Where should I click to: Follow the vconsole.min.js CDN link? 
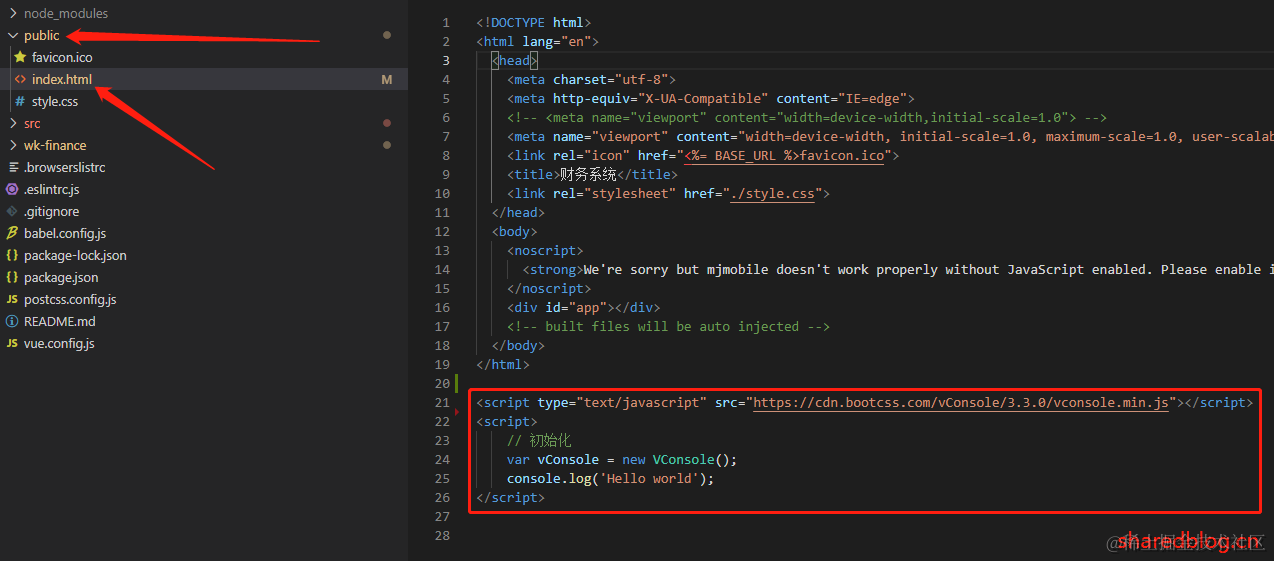click(x=961, y=403)
